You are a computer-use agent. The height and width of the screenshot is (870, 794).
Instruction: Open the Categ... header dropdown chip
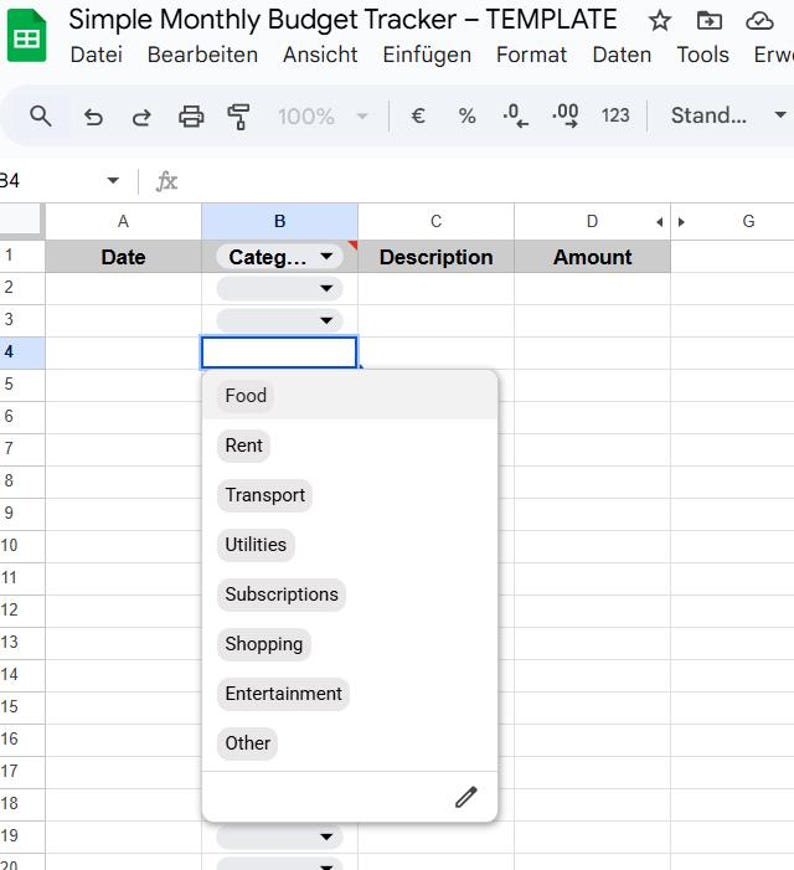[279, 257]
